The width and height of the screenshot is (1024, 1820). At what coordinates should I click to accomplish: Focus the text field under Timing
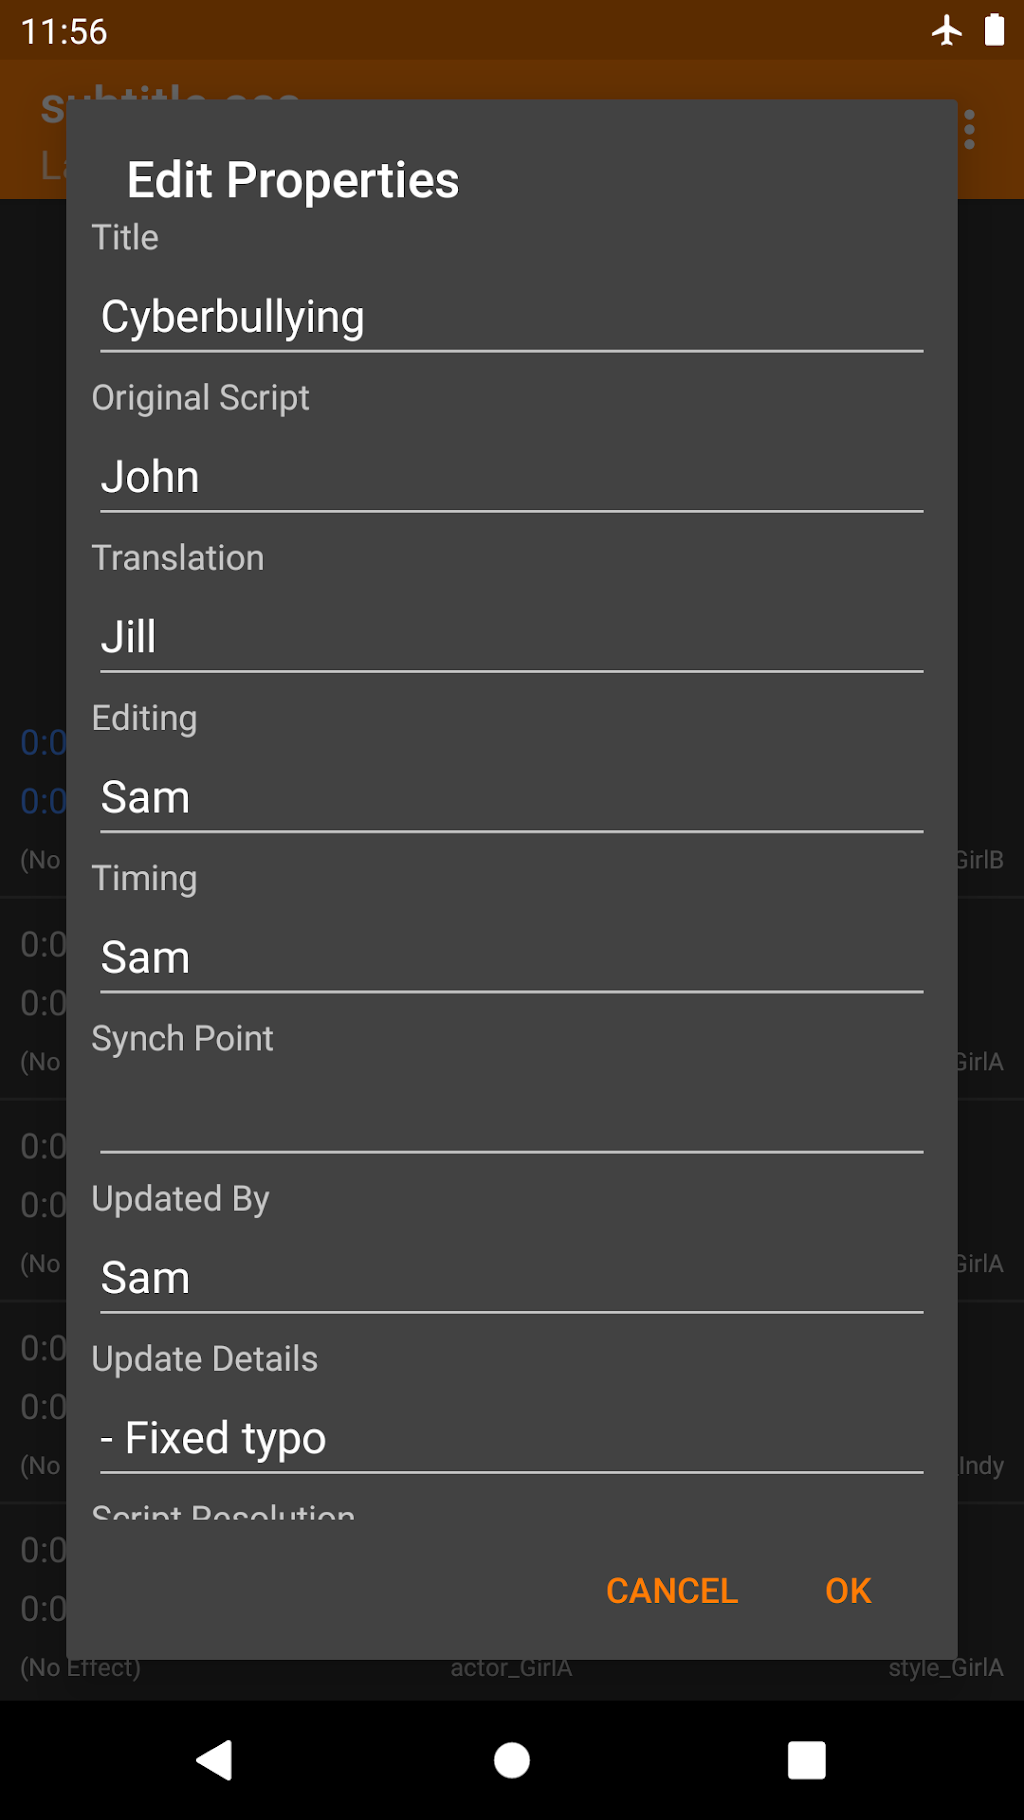pyautogui.click(x=510, y=958)
